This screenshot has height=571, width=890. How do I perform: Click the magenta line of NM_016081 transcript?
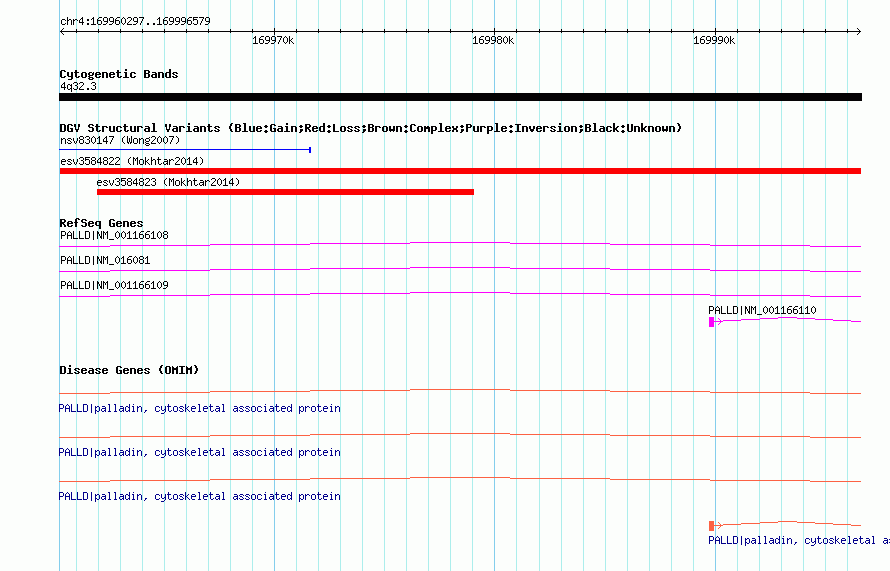pos(460,269)
